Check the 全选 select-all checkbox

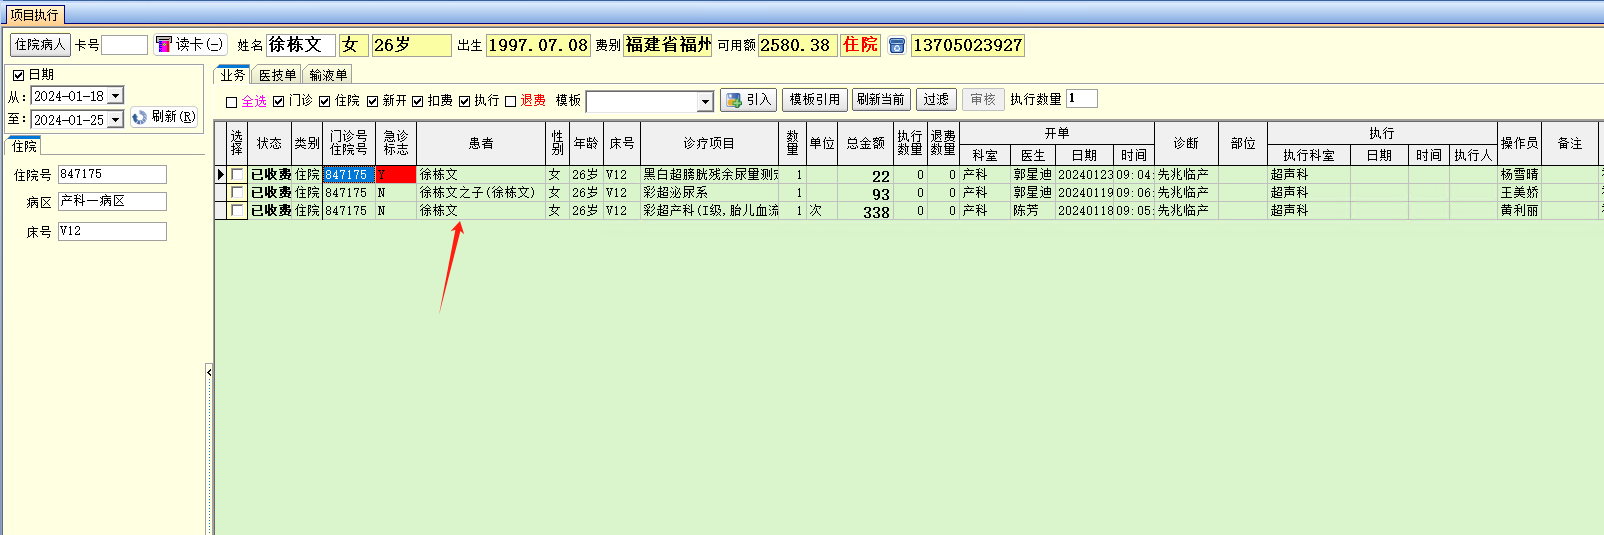click(x=231, y=102)
